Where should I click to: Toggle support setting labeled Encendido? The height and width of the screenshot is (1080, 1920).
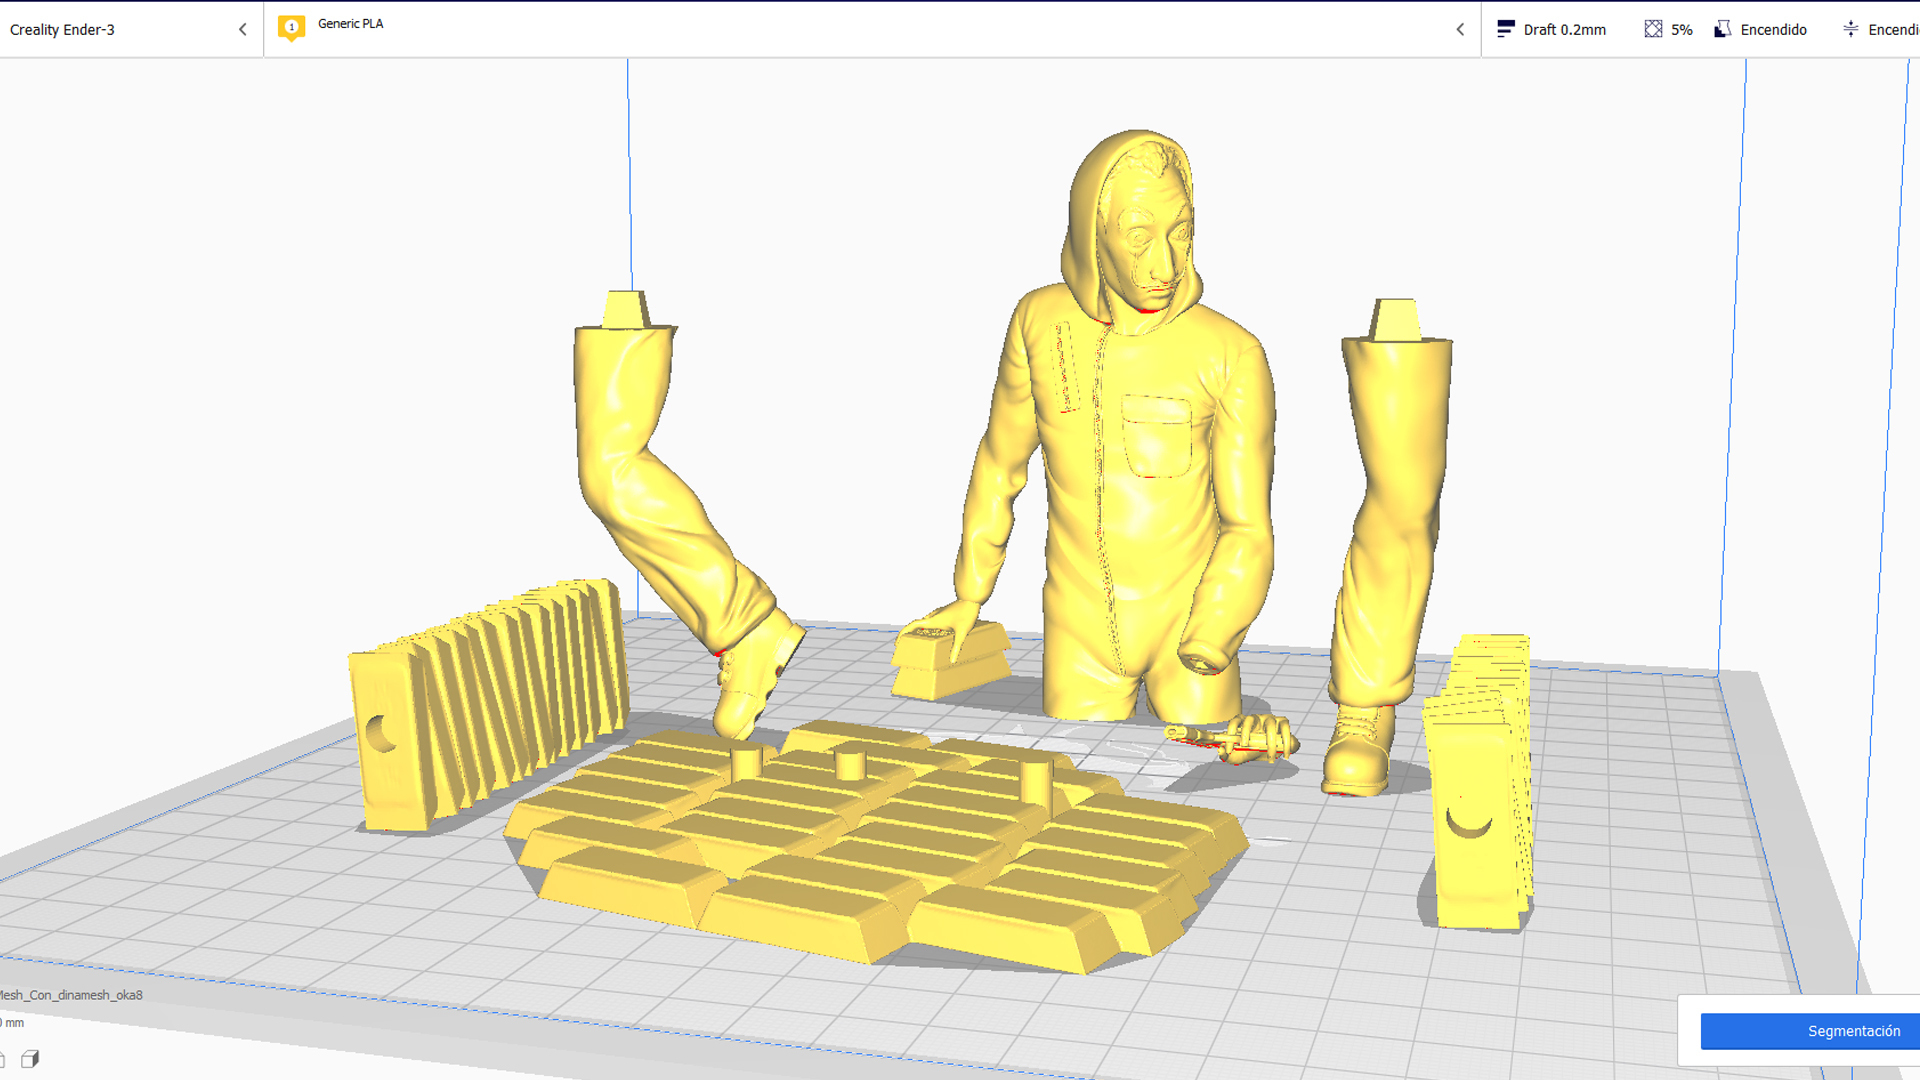[1773, 30]
